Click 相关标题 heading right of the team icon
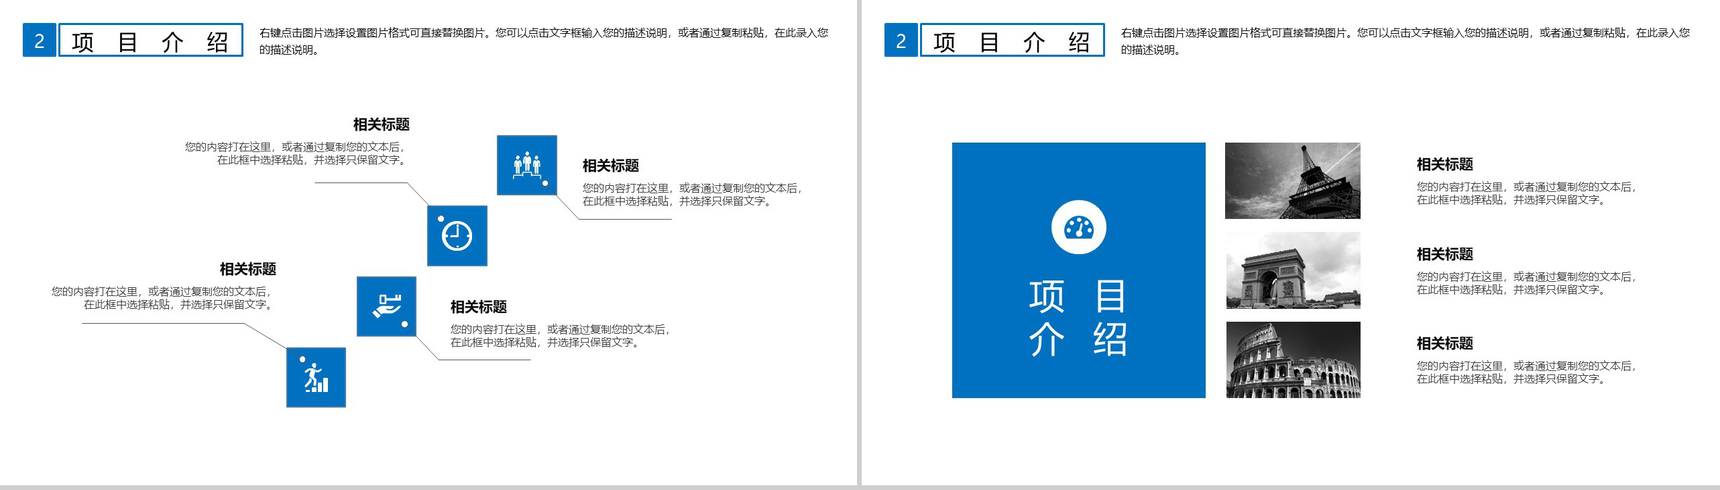Viewport: 1720px width, 490px height. [x=610, y=166]
